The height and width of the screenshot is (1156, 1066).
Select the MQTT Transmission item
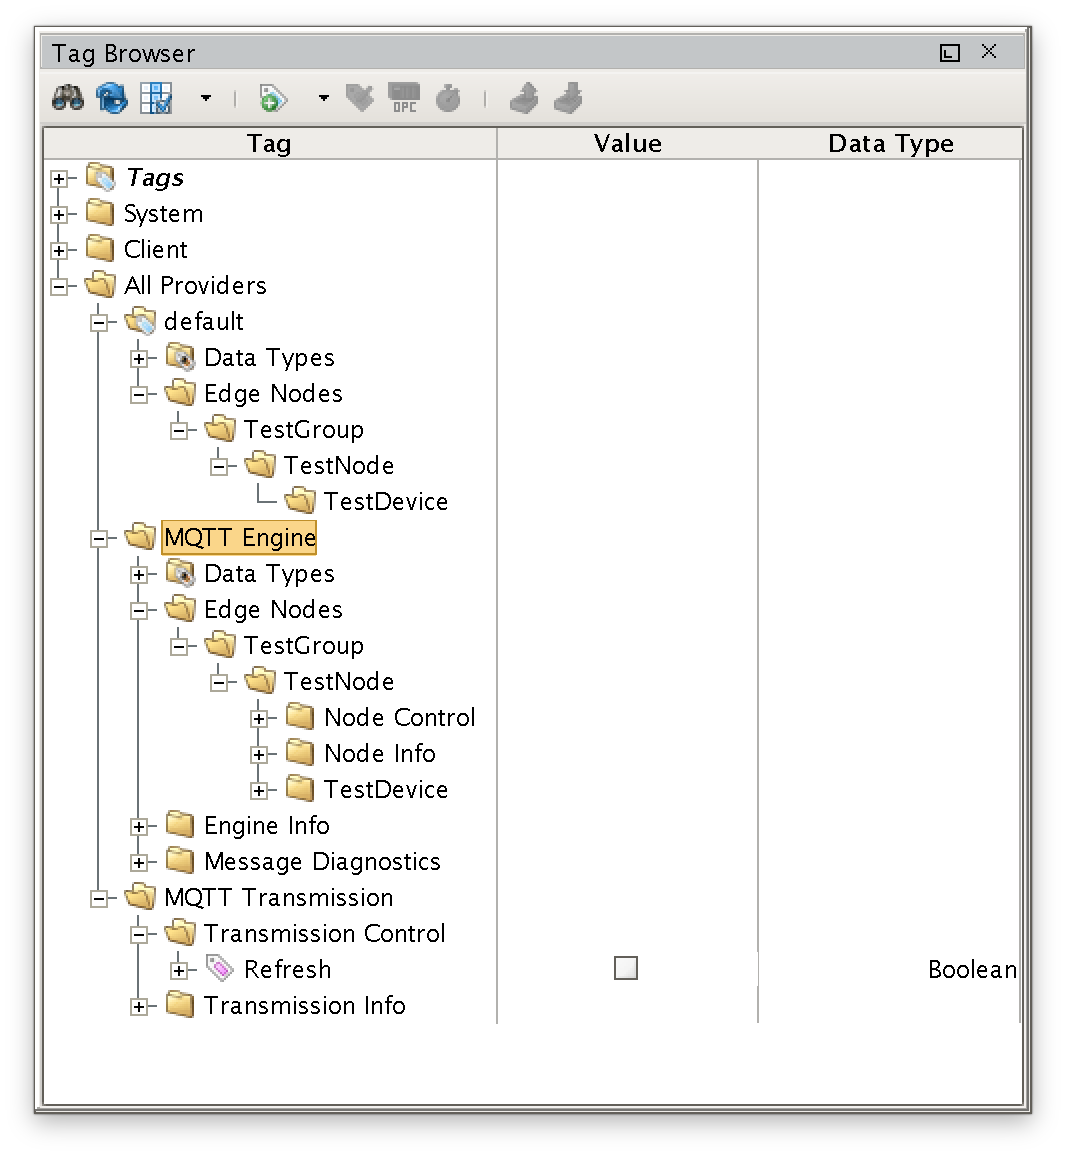pos(279,897)
